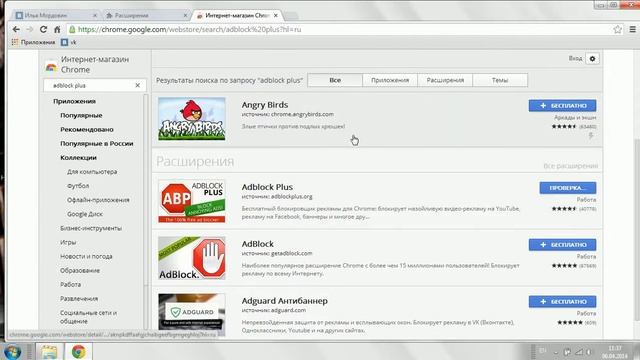Open the Angry Birds thumbnail

192,119
